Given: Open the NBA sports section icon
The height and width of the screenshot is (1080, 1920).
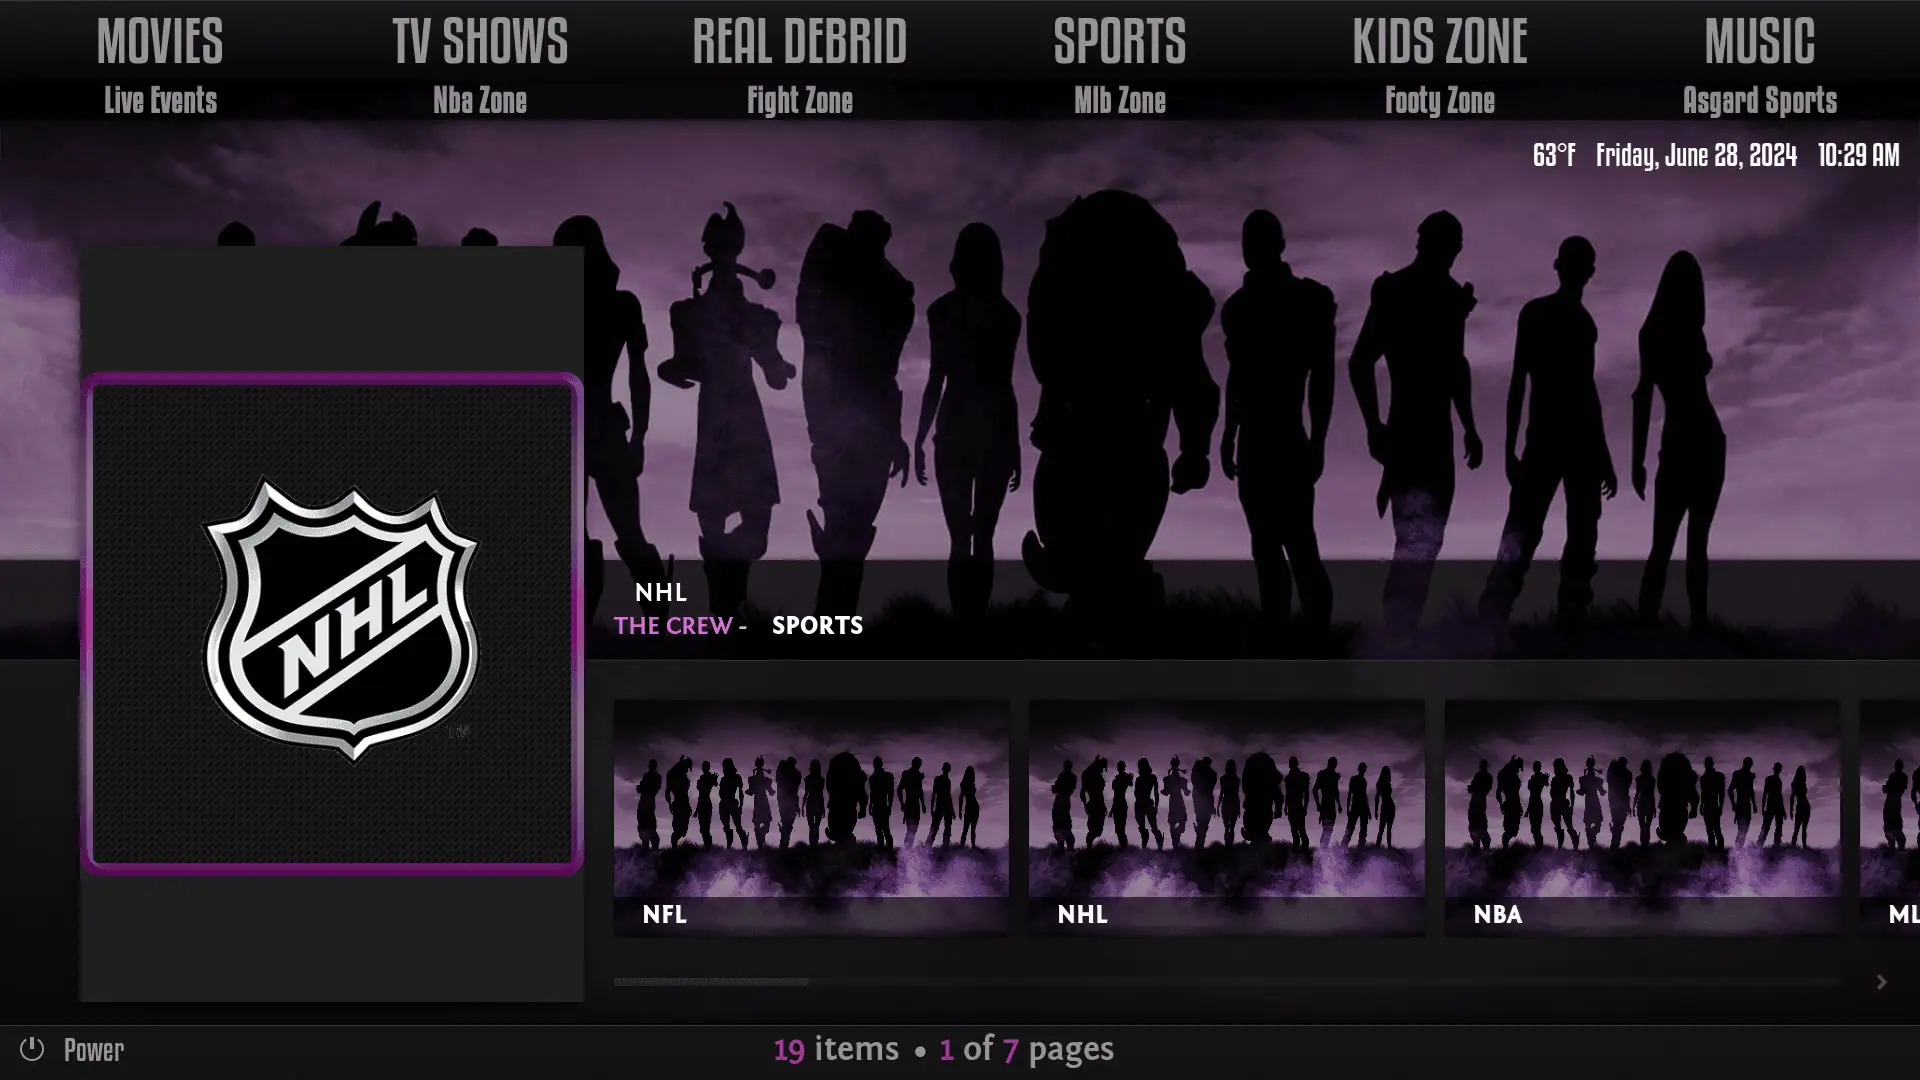Looking at the screenshot, I should [x=1642, y=816].
